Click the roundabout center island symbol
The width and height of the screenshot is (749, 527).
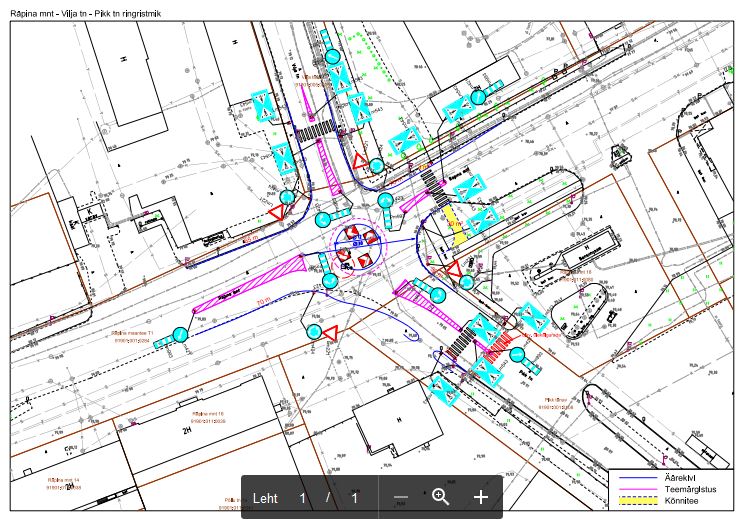pos(356,247)
